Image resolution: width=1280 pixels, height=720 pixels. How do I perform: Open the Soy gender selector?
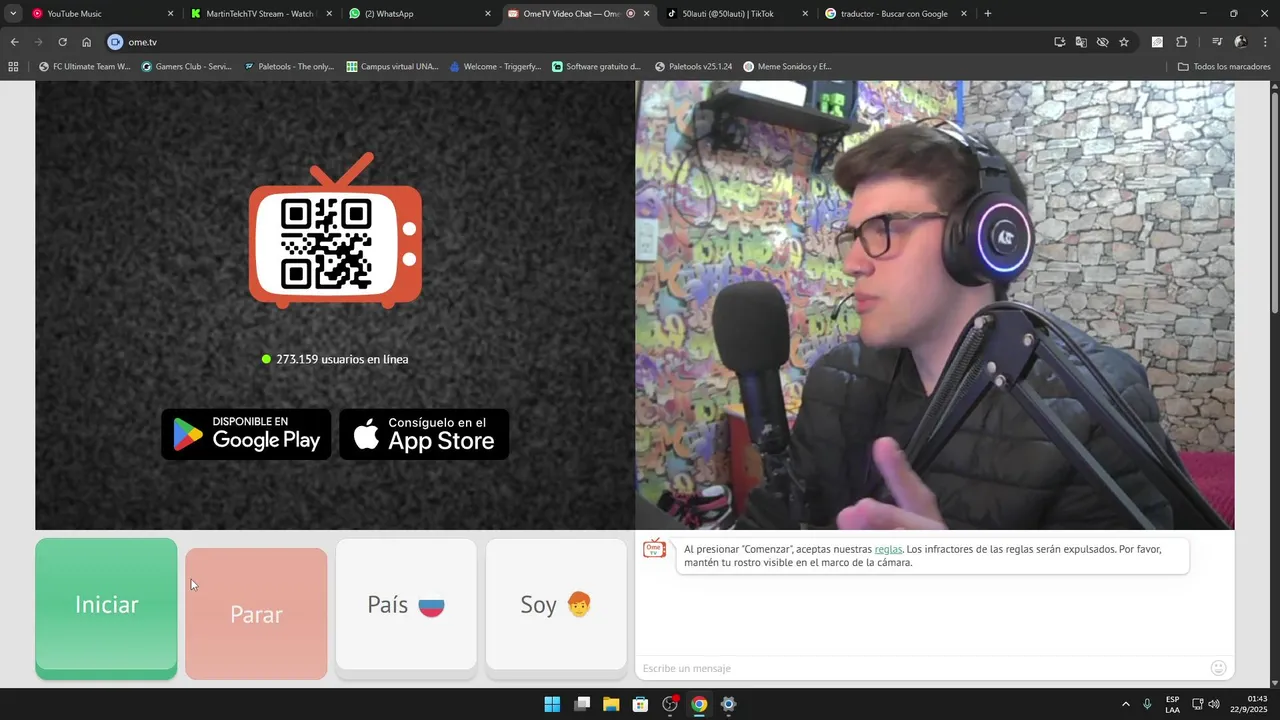pos(556,604)
